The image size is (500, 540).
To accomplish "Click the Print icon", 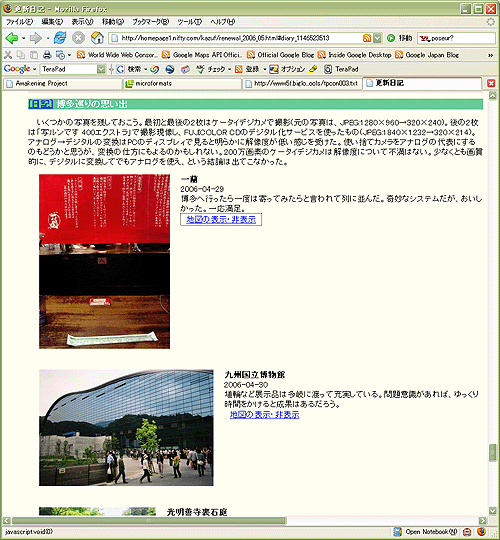I will [x=47, y=55].
